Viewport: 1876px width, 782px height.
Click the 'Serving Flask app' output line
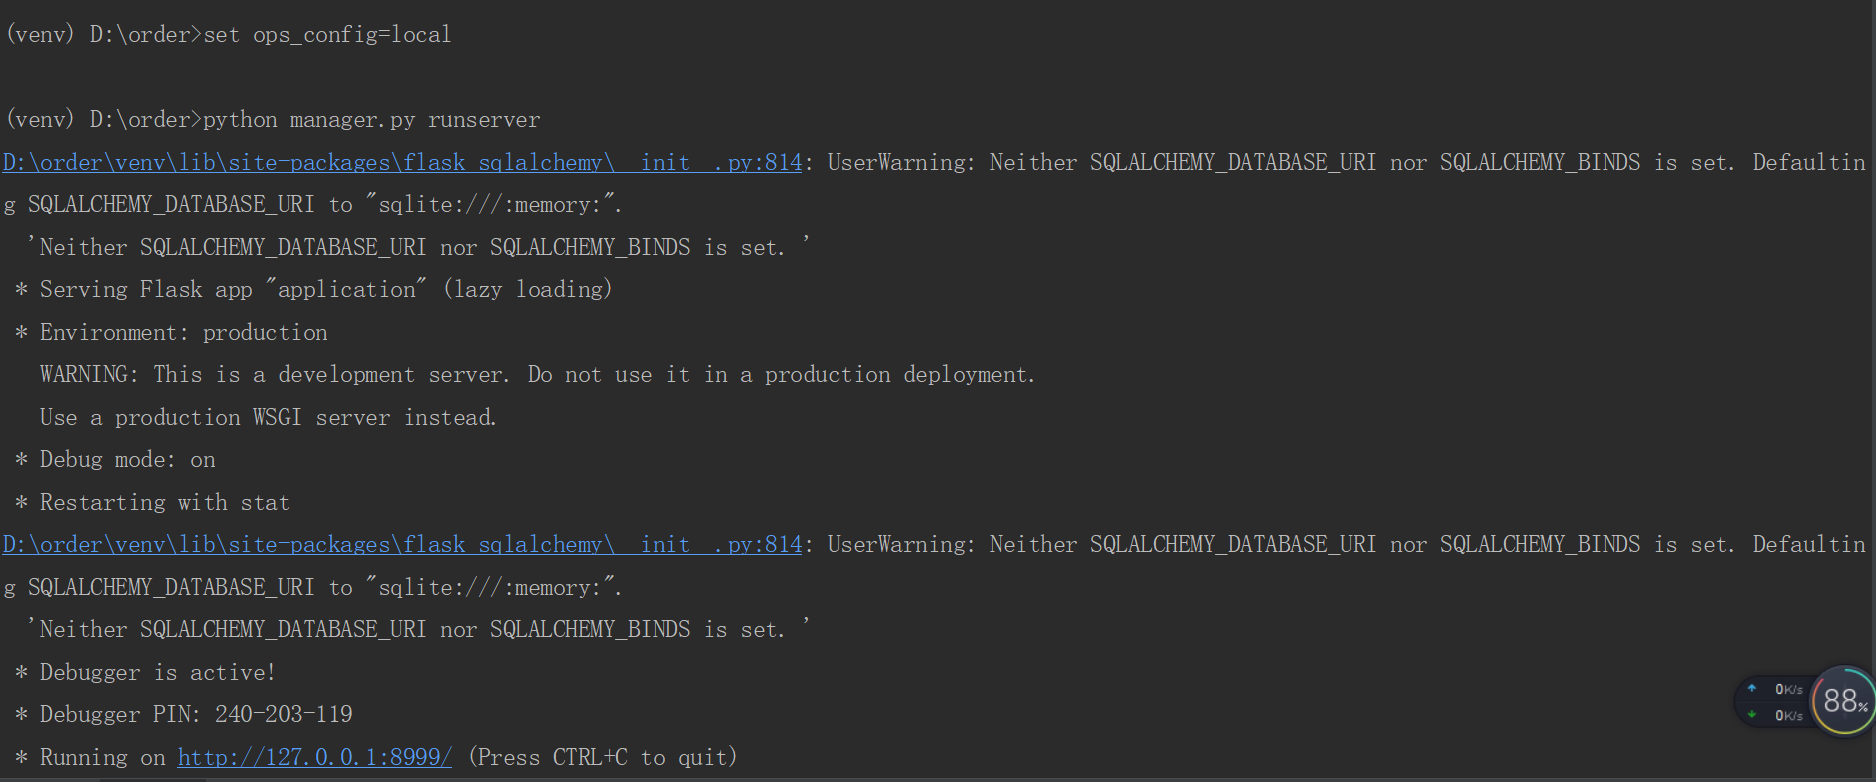point(325,289)
